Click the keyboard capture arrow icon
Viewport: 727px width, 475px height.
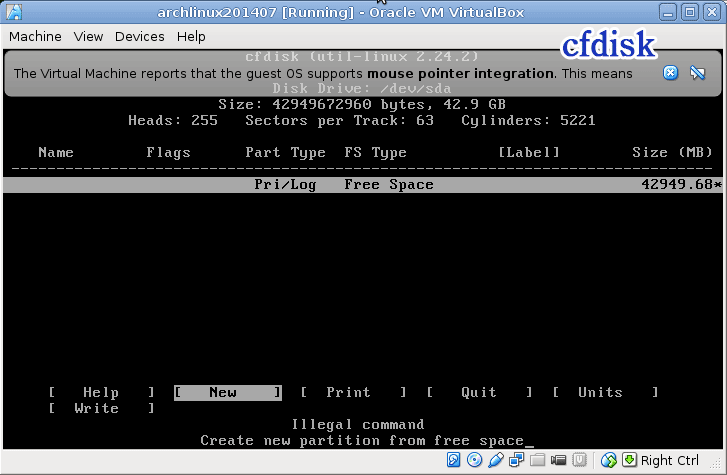pyautogui.click(x=629, y=460)
